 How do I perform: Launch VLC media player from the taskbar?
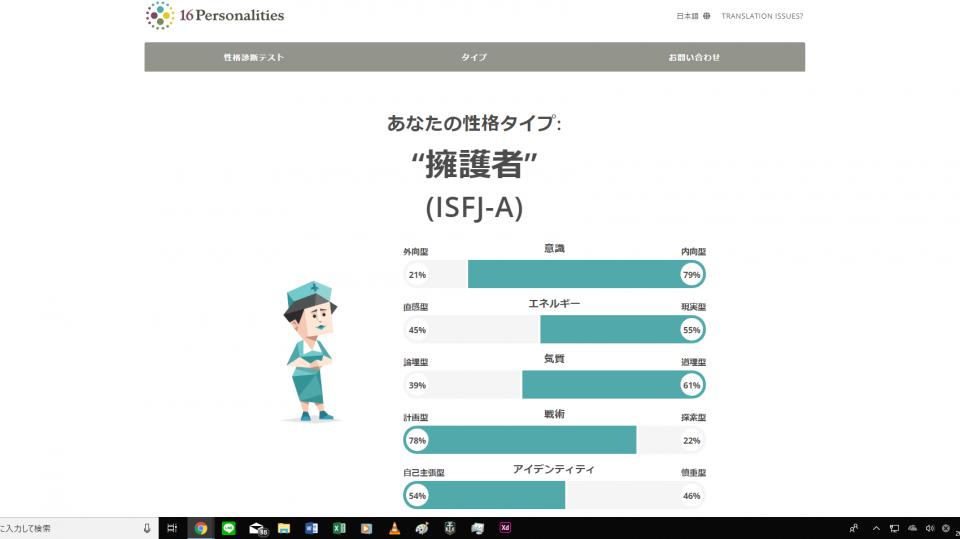pos(394,528)
